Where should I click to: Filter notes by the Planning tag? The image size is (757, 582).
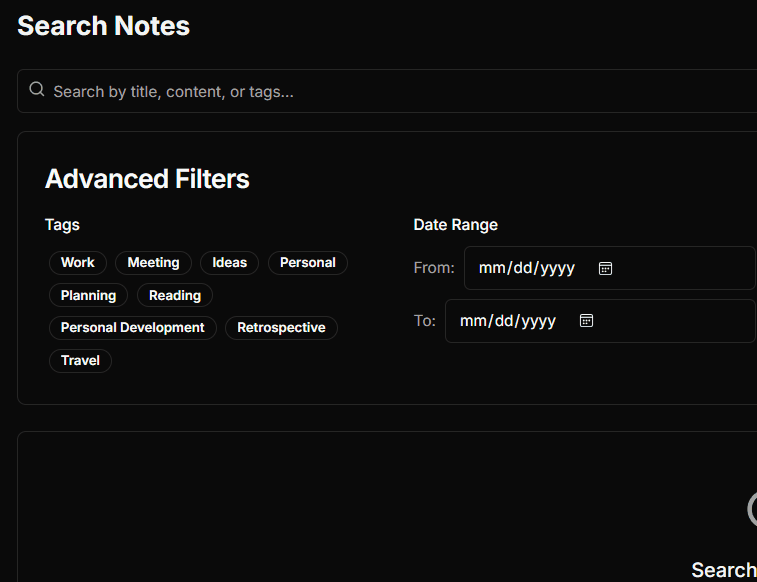tap(88, 295)
